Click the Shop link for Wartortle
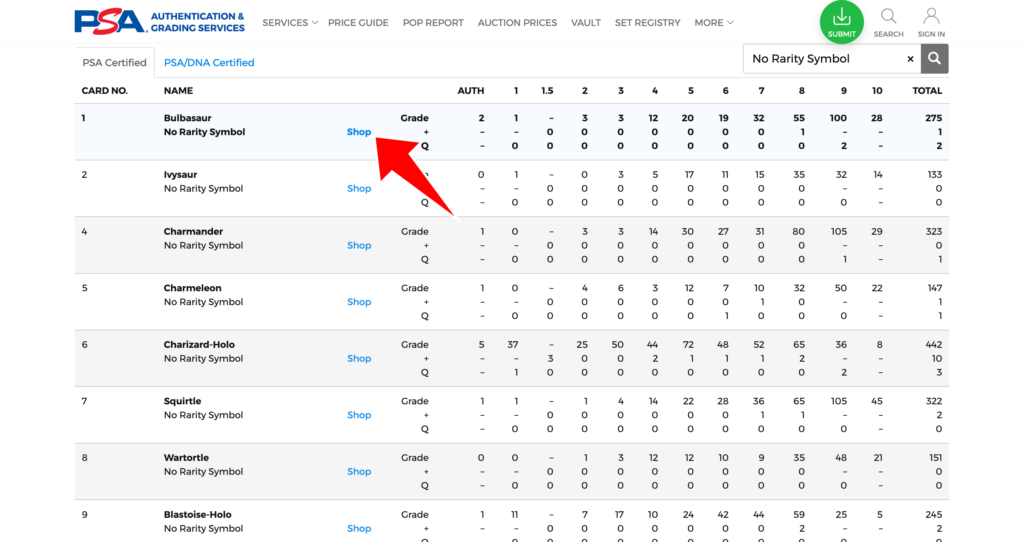The height and width of the screenshot is (542, 1024). (x=359, y=471)
